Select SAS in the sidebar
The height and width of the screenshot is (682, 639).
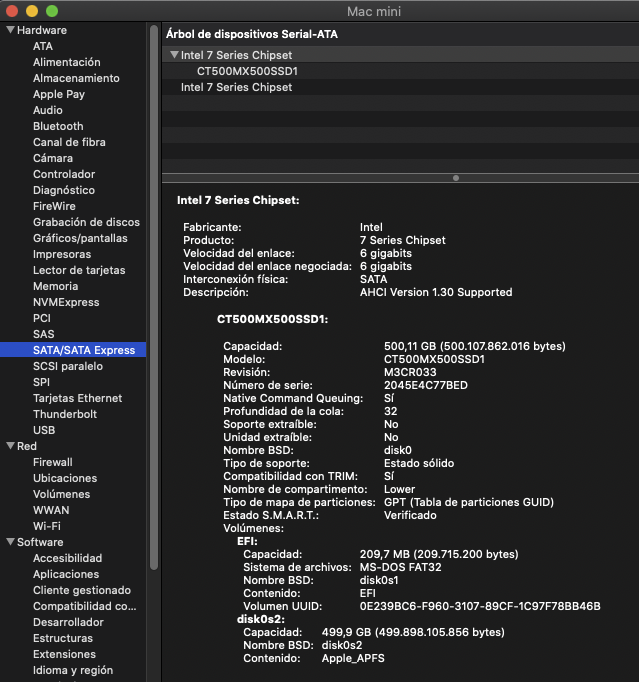[43, 334]
